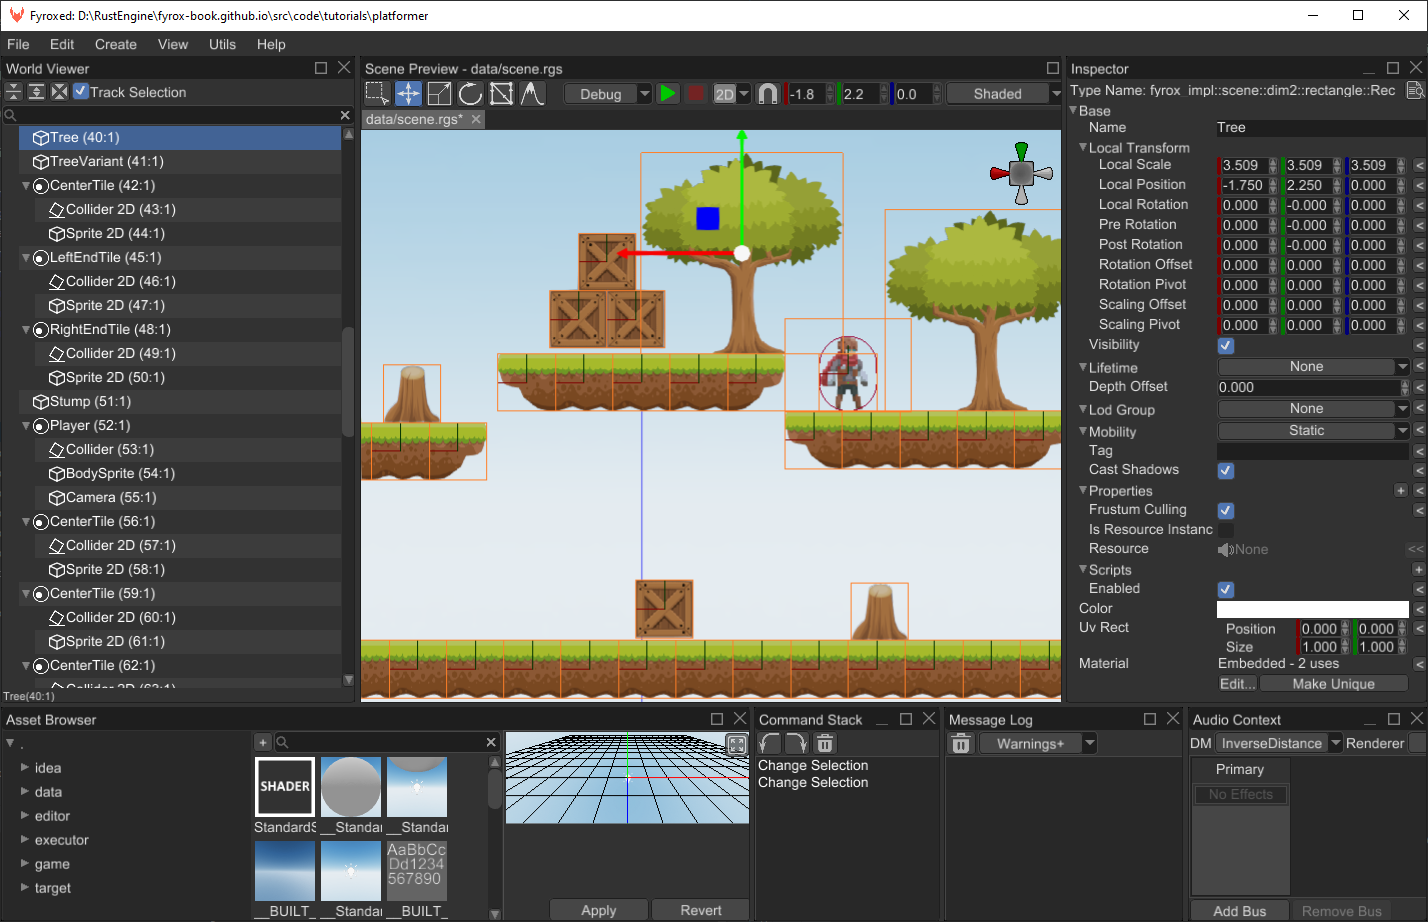Viewport: 1428px width, 922px height.
Task: Click the locate selection icon in World Viewer
Action: pyautogui.click(x=59, y=92)
